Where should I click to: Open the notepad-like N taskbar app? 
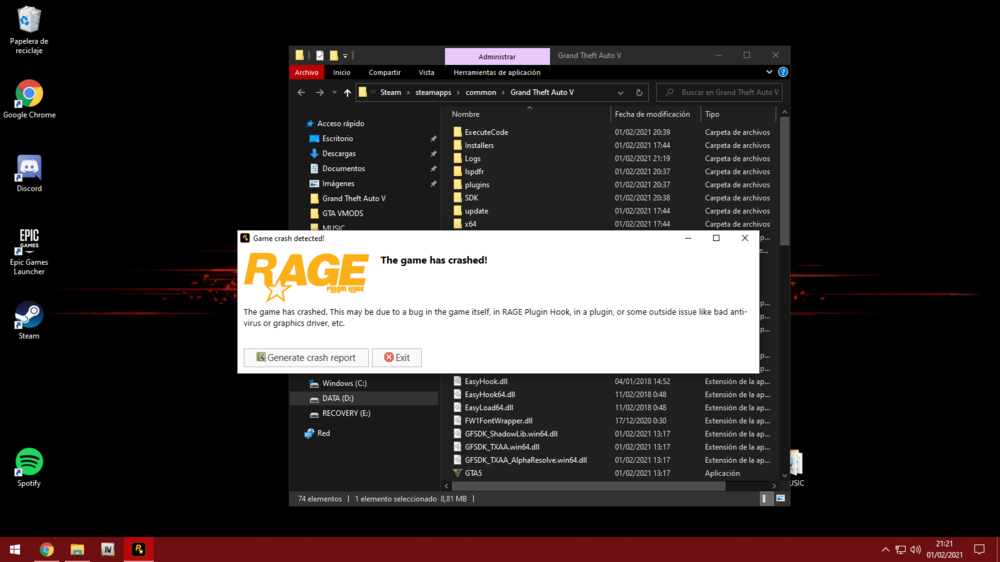(x=108, y=549)
